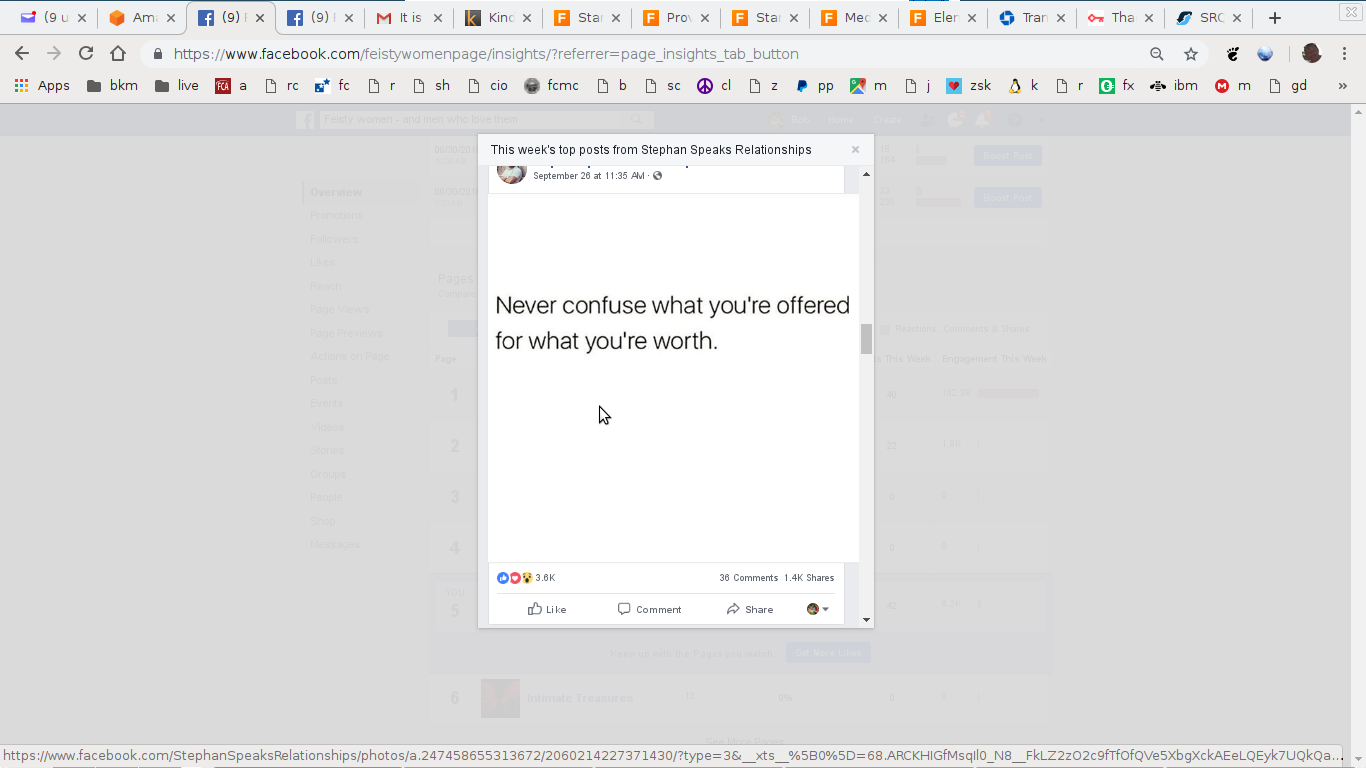1366x768 pixels.
Task: Click the Comment button under the post
Action: (649, 609)
